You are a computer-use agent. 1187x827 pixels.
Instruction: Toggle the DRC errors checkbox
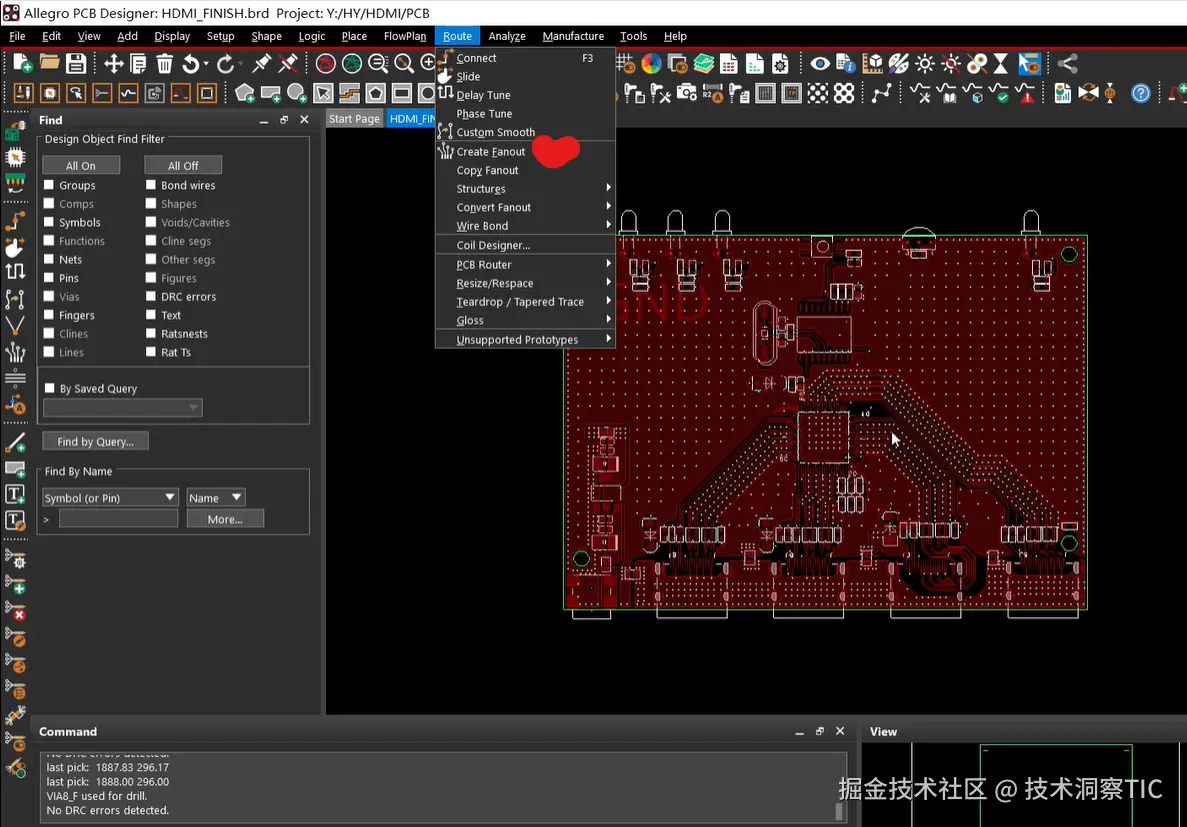151,296
